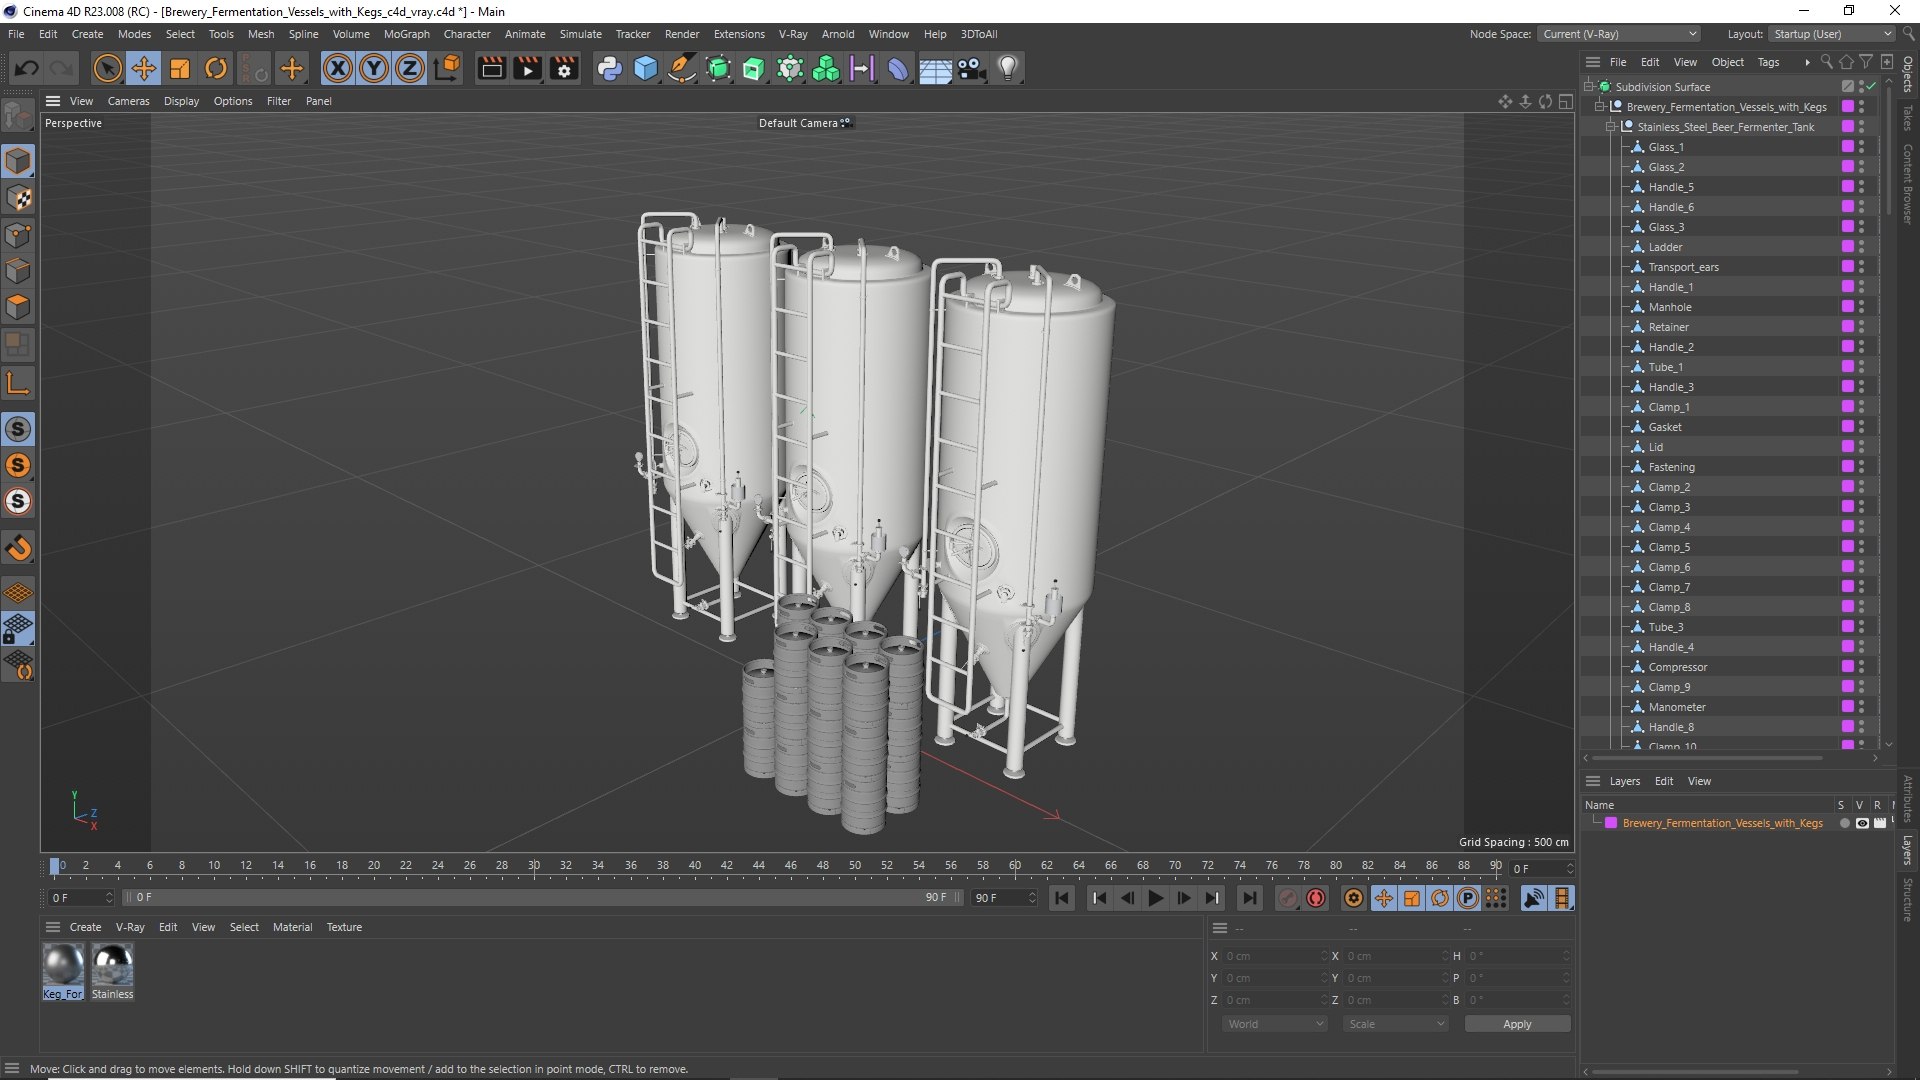Open the viewport Cameras menu
This screenshot has width=1920, height=1080.
pos(128,101)
